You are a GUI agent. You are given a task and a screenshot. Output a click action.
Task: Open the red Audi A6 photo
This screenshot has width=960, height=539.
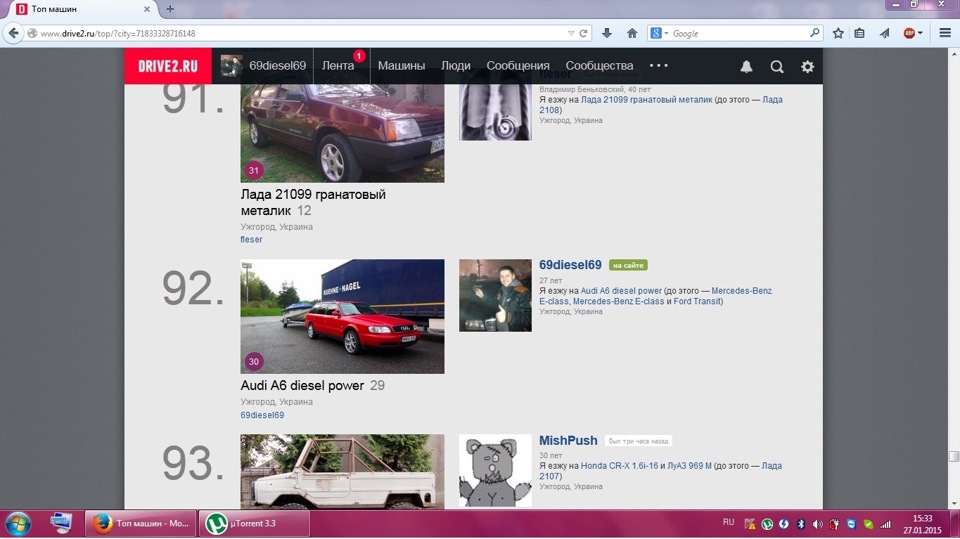coord(342,316)
